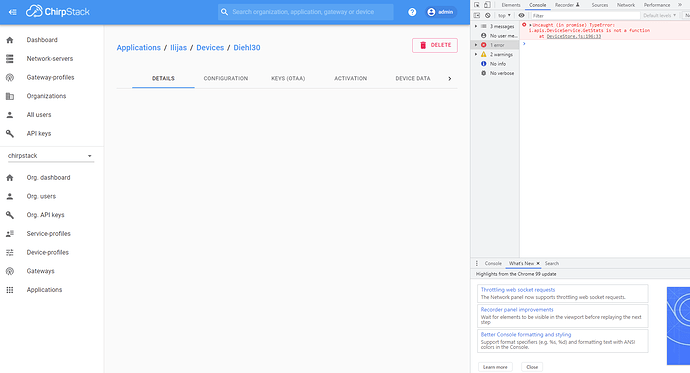Click the API keys wrench icon
Viewport: 690px width, 373px height.
10,133
